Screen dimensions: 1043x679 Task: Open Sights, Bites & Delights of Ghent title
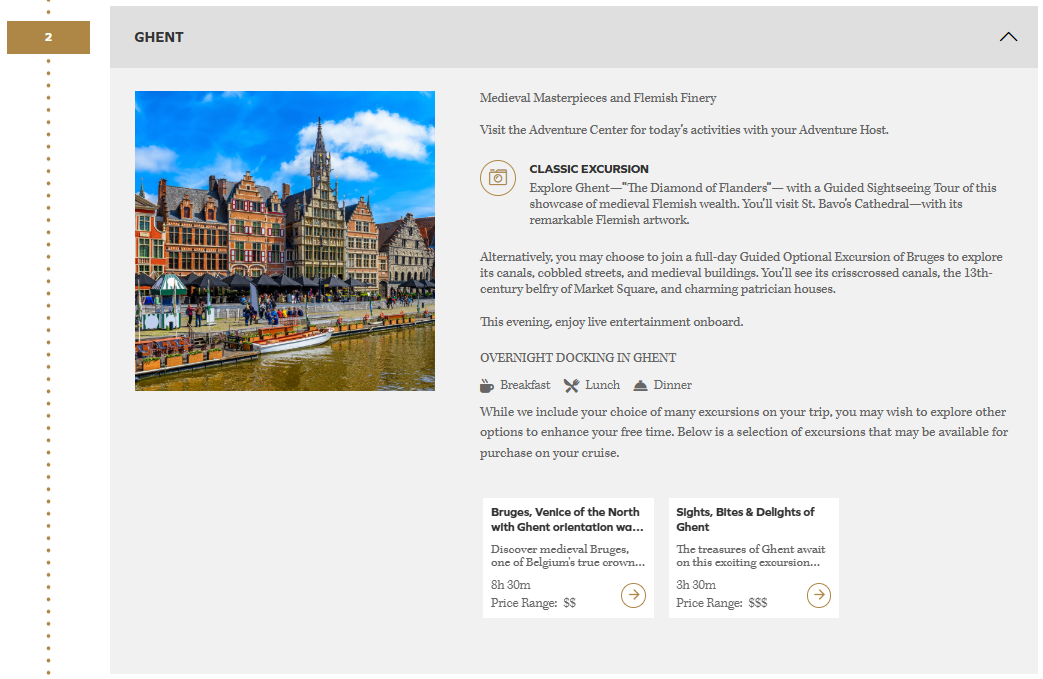(x=745, y=519)
